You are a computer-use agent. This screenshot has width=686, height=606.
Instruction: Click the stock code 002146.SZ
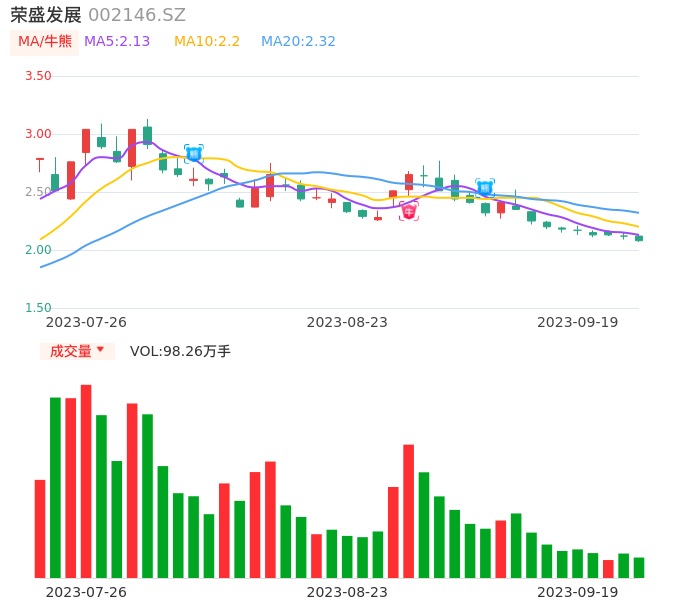(x=137, y=15)
